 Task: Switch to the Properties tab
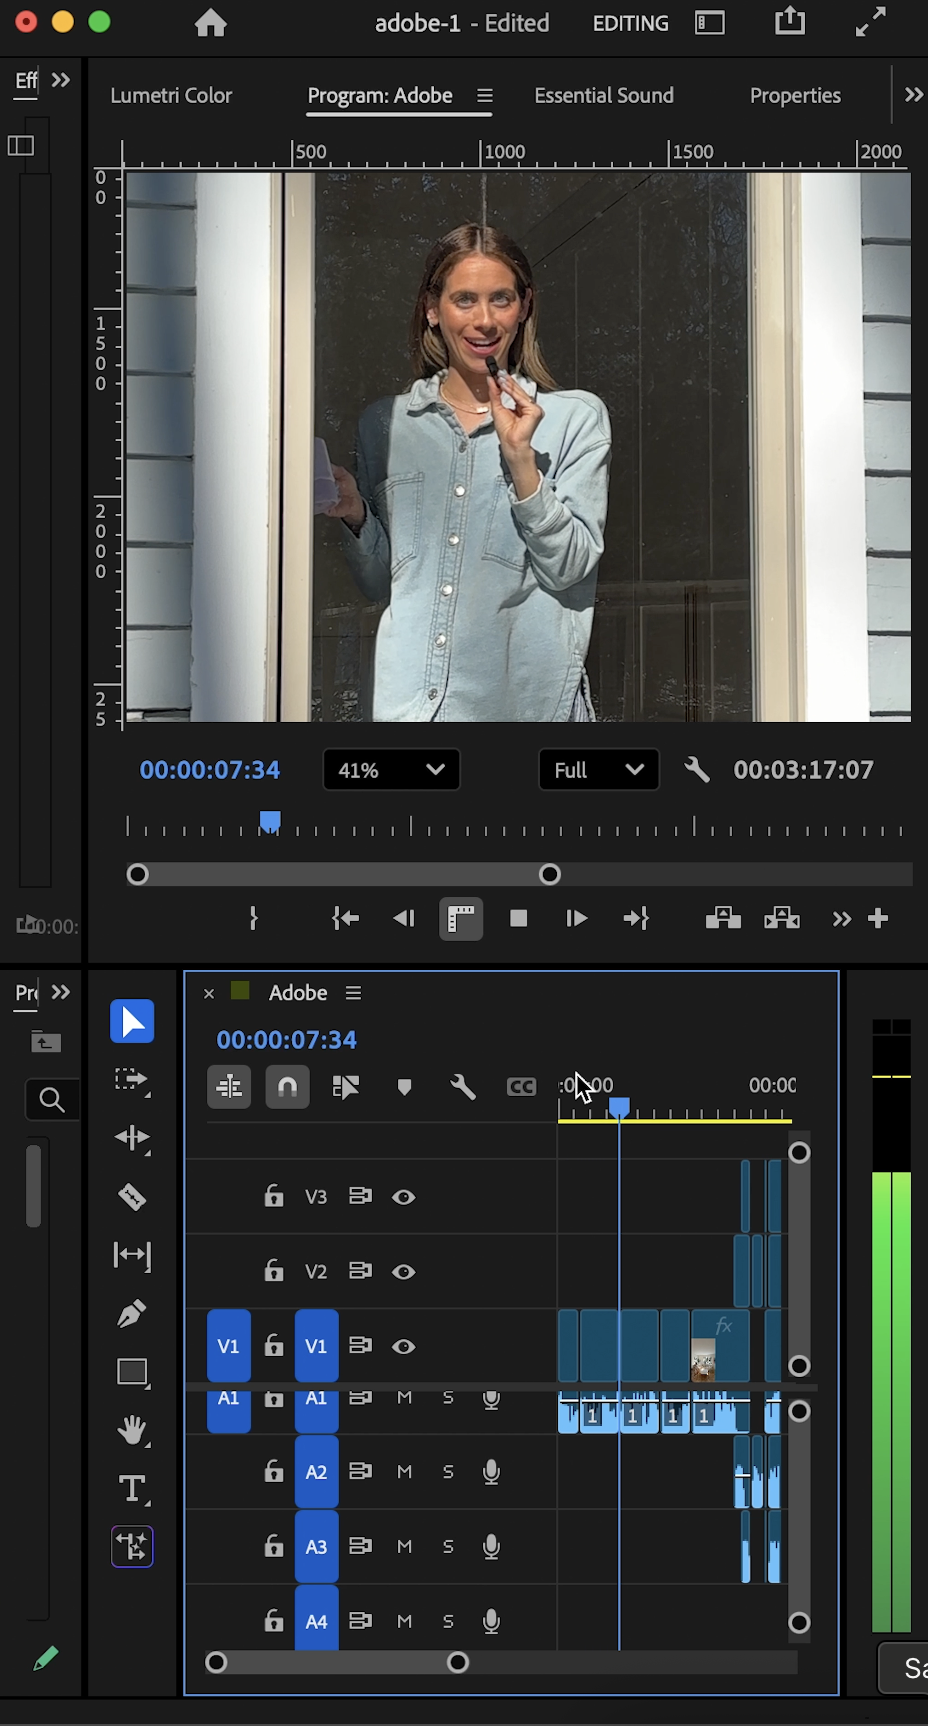[x=795, y=96]
